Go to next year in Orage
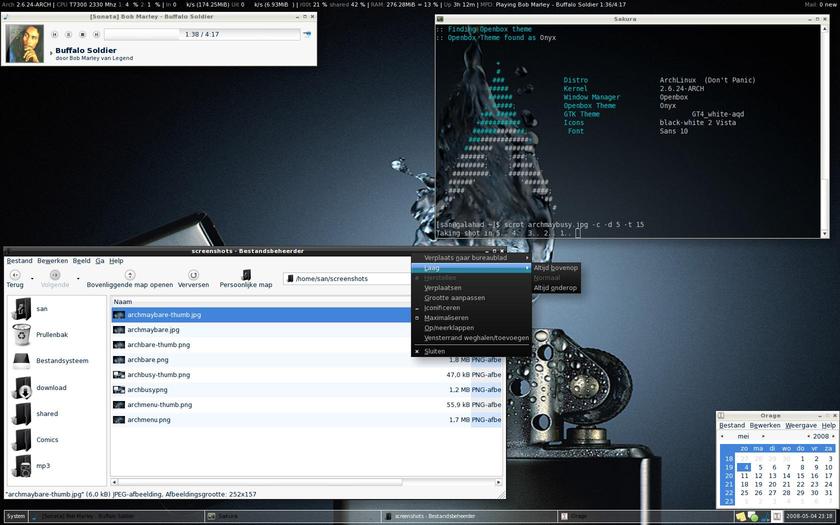The image size is (840, 525). (834, 437)
